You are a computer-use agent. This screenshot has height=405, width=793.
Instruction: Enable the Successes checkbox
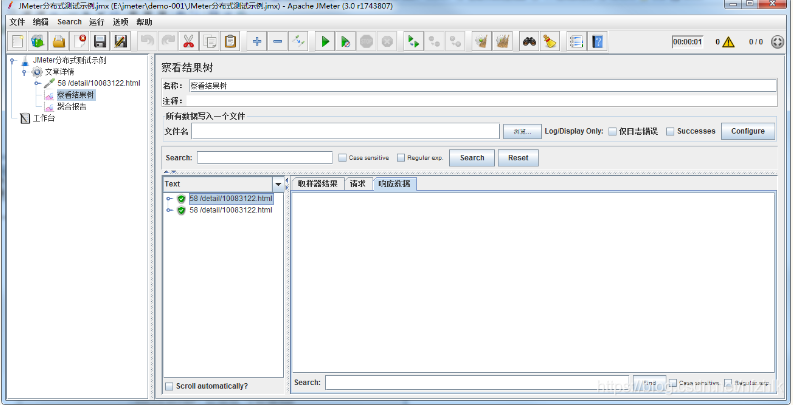tap(670, 131)
